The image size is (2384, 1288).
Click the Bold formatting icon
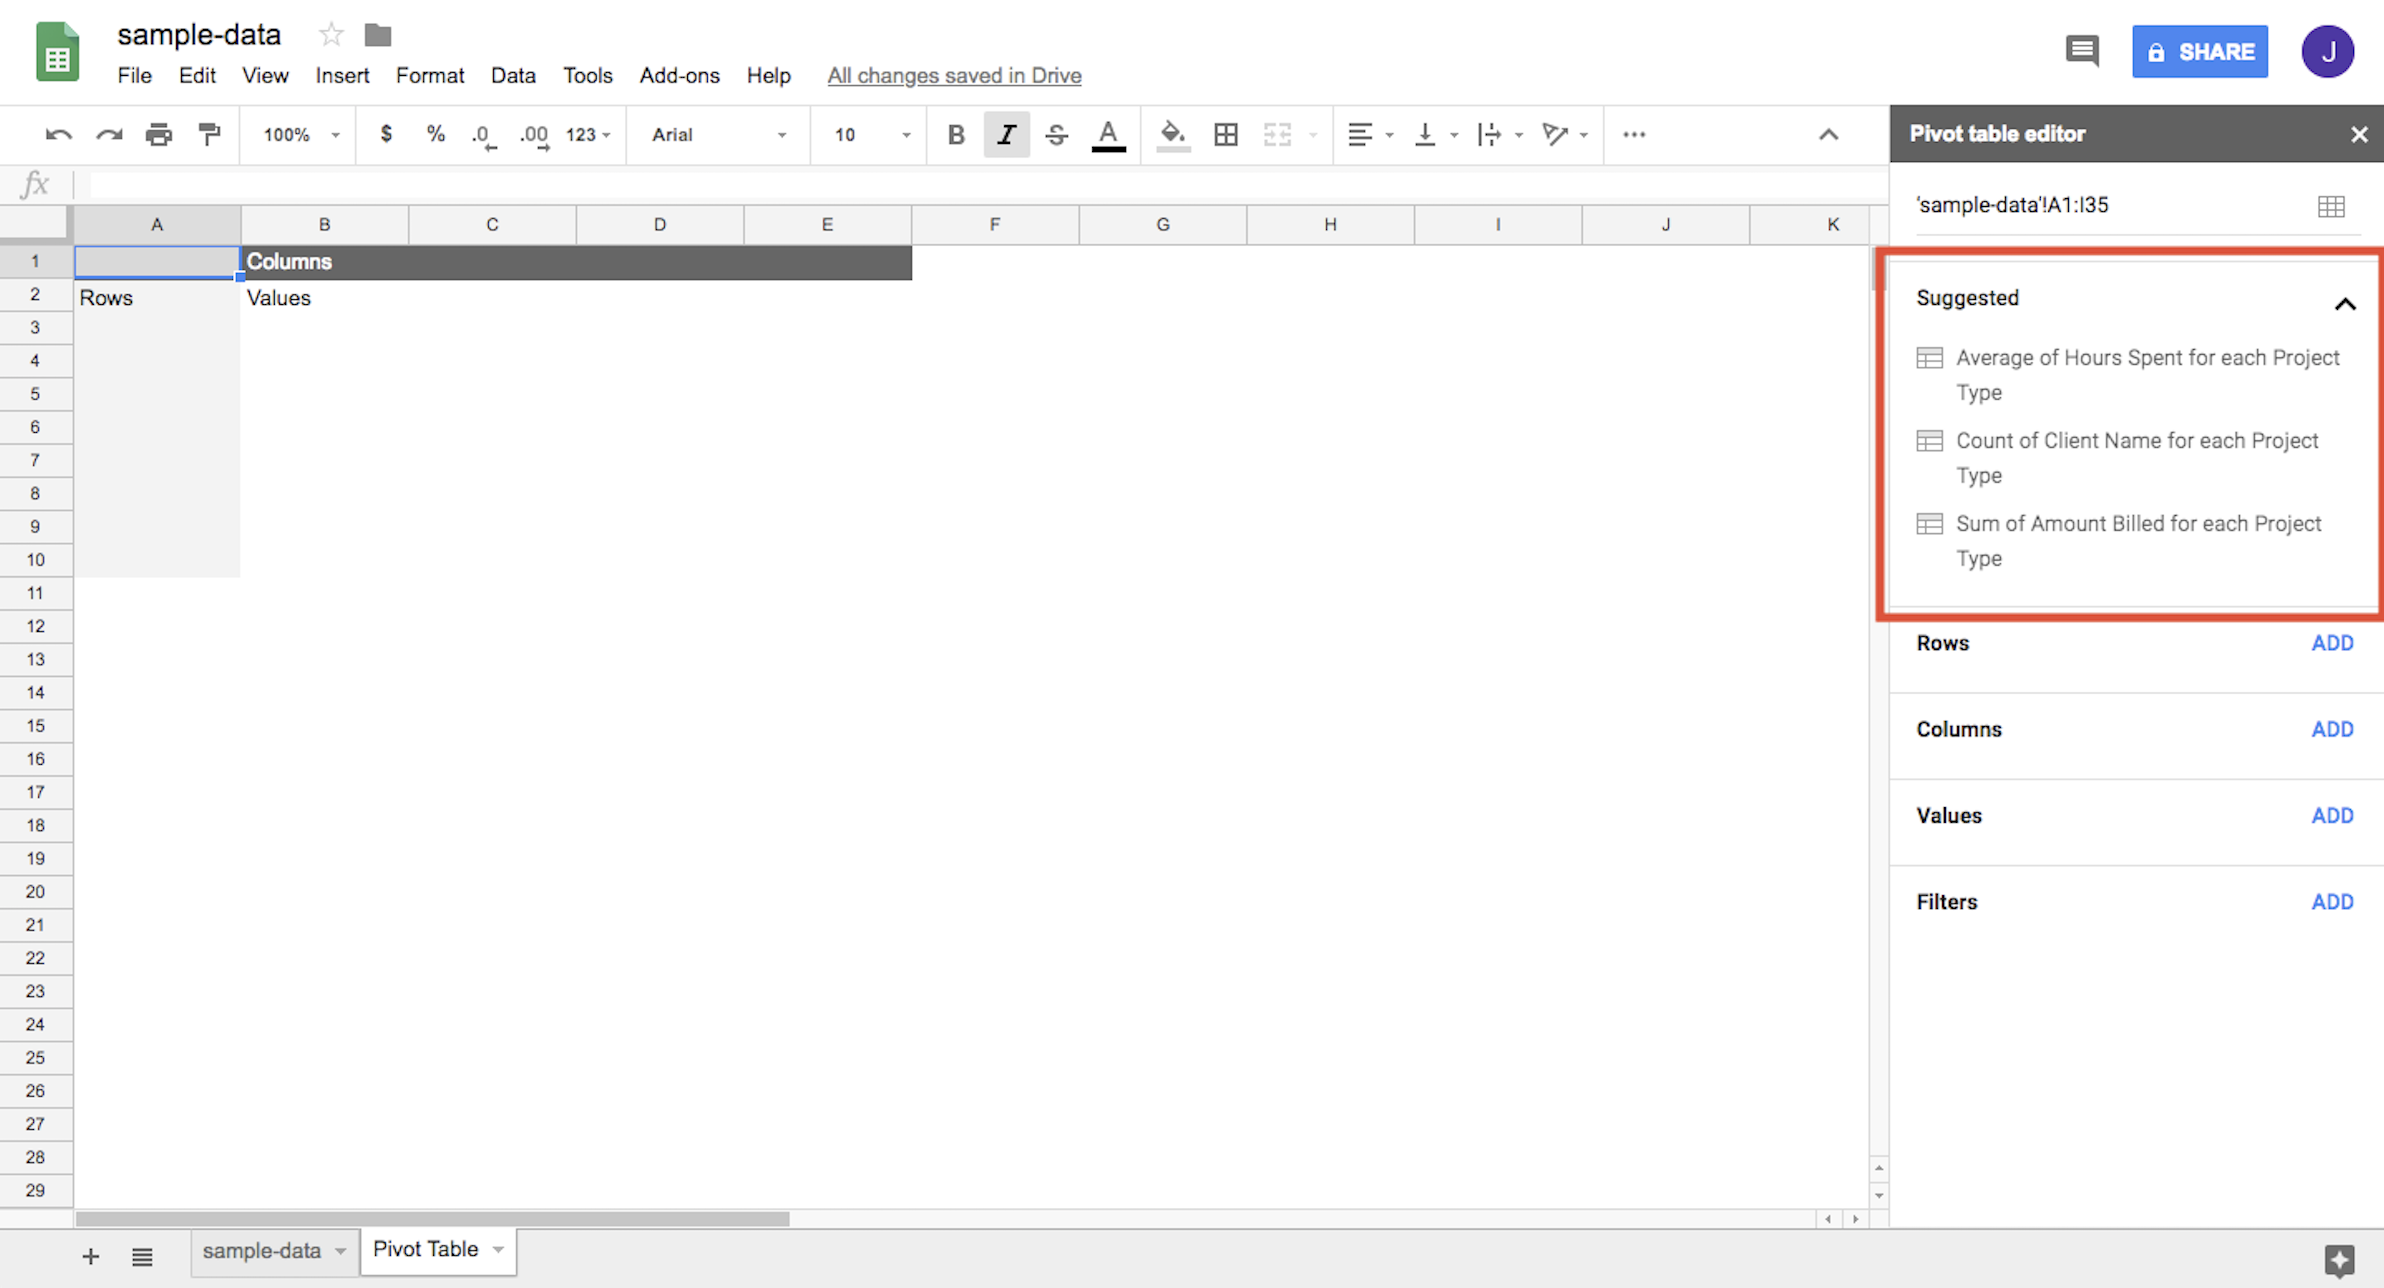tap(953, 135)
